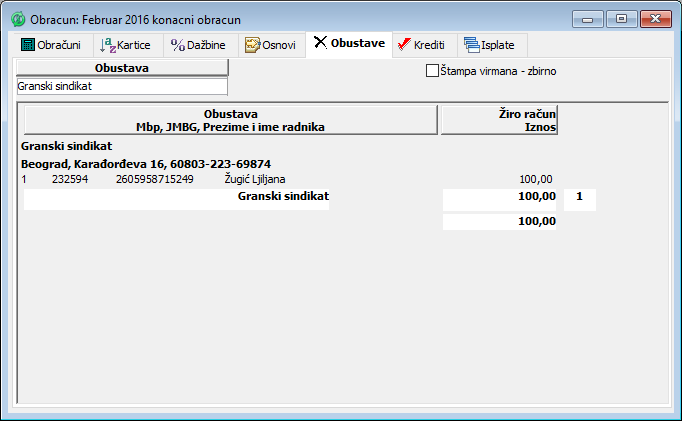Switch to the Kartice tab

[x=128, y=45]
